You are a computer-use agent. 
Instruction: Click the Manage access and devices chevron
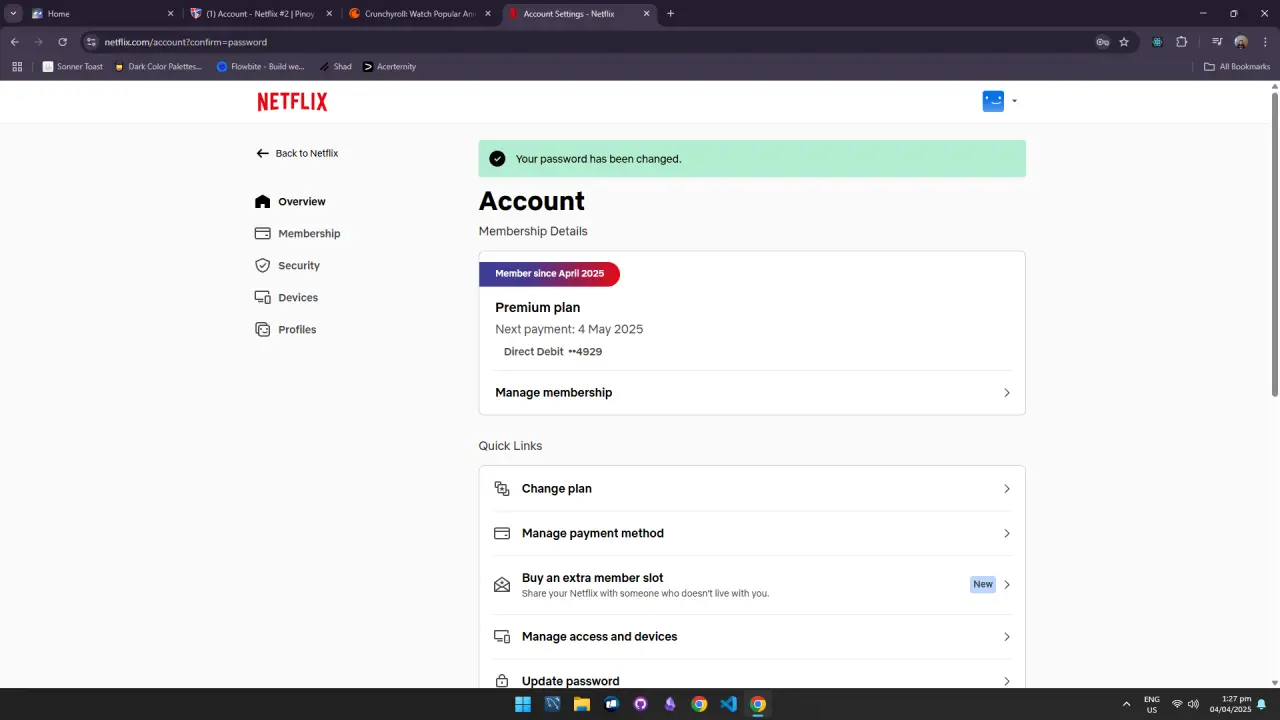(1007, 637)
